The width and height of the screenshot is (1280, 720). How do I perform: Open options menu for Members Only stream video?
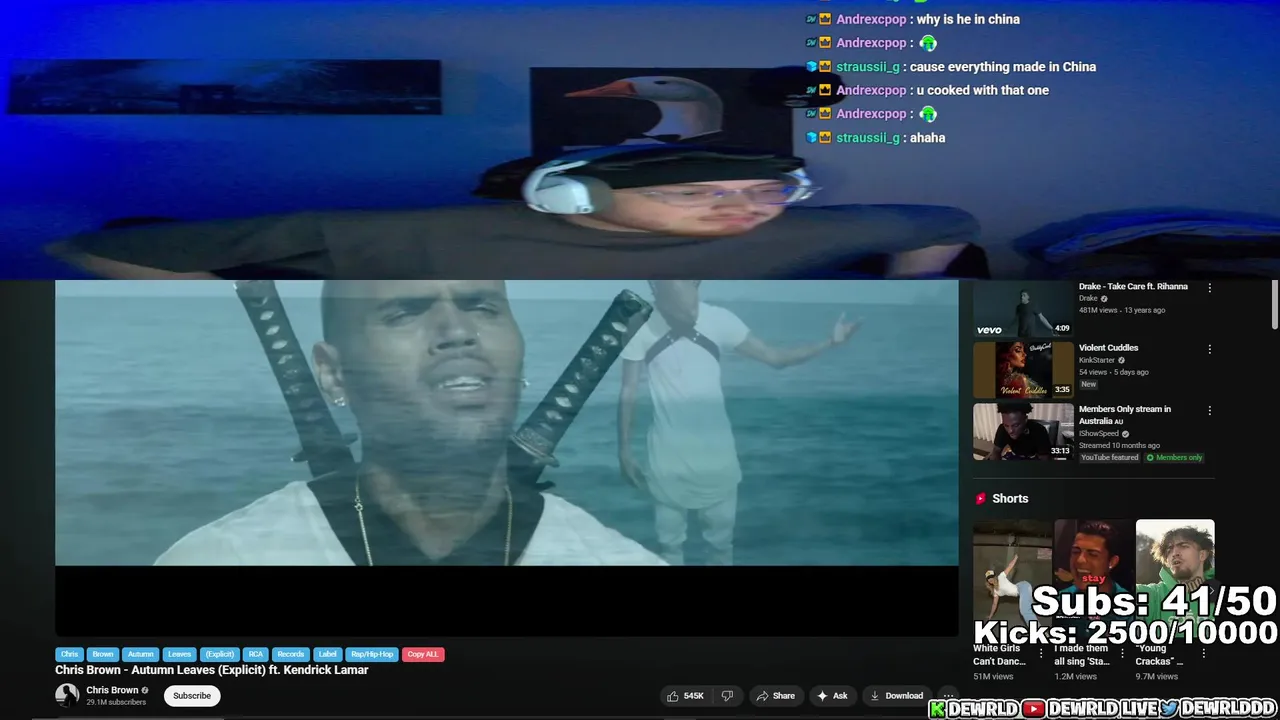pyautogui.click(x=1209, y=411)
